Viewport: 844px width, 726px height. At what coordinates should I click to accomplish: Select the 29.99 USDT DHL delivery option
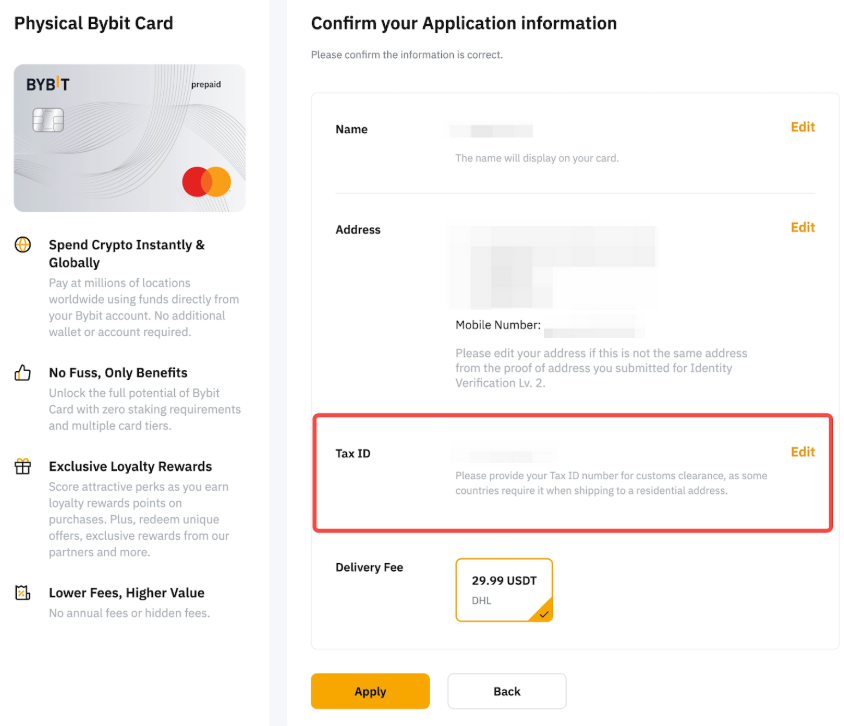(504, 590)
